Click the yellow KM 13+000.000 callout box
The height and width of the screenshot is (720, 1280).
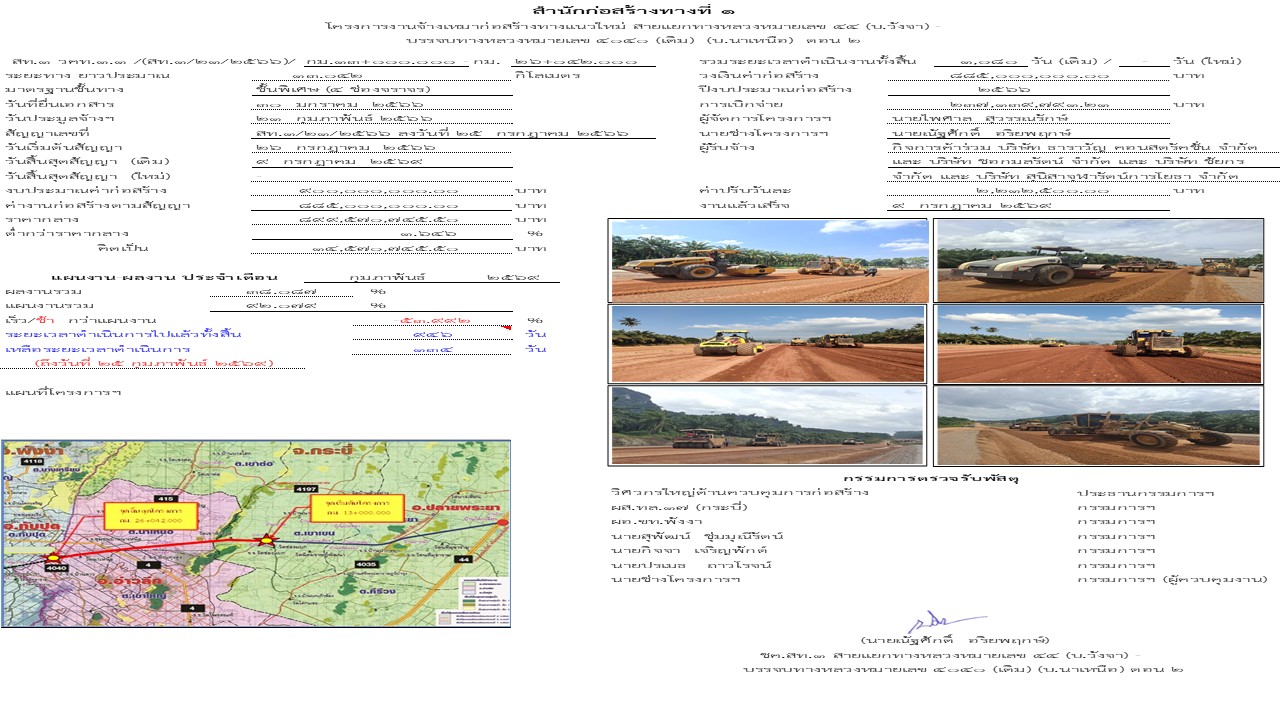(x=357, y=509)
